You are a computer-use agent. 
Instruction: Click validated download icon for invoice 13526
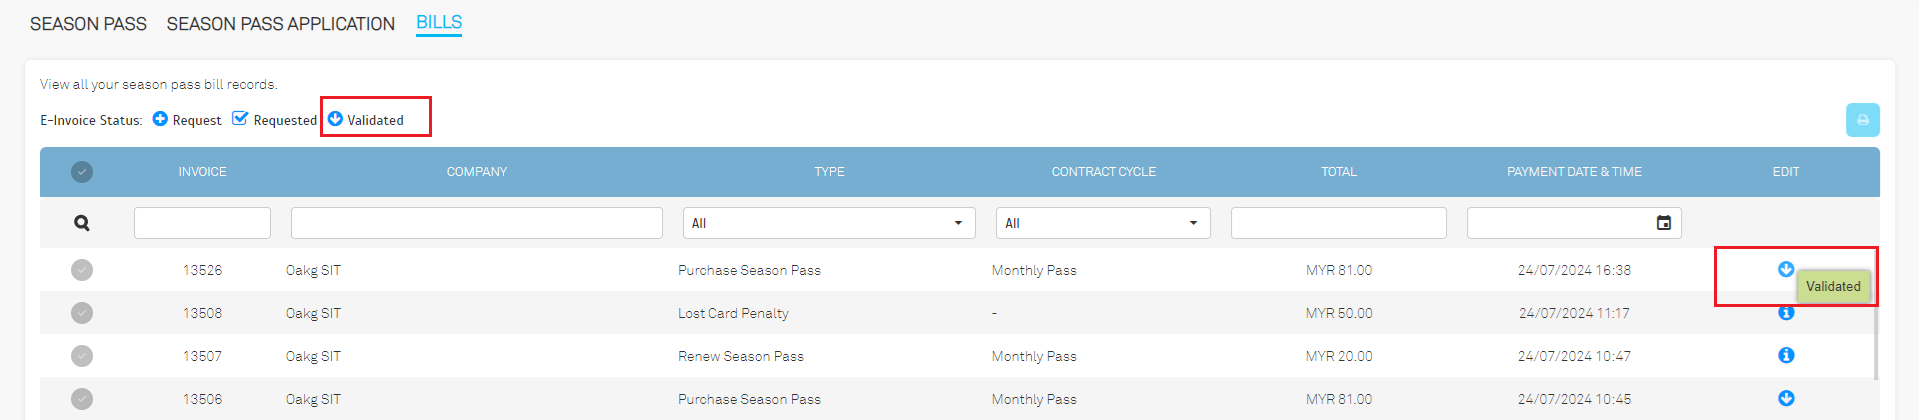(1786, 269)
